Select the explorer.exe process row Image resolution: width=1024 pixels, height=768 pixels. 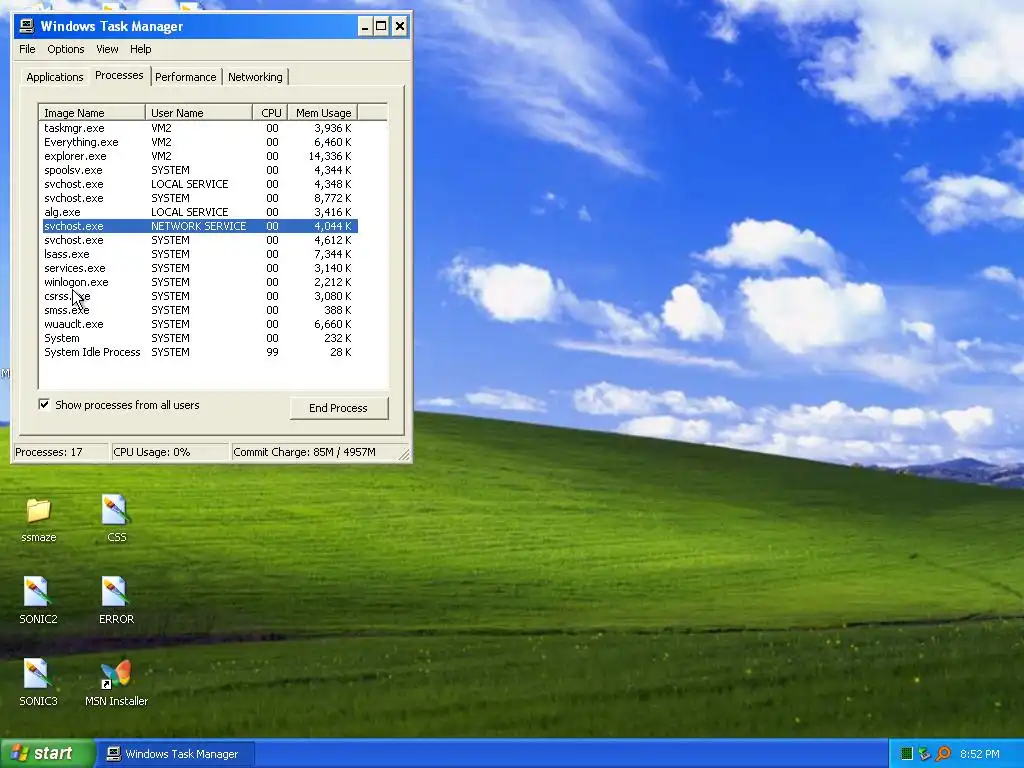[200, 156]
